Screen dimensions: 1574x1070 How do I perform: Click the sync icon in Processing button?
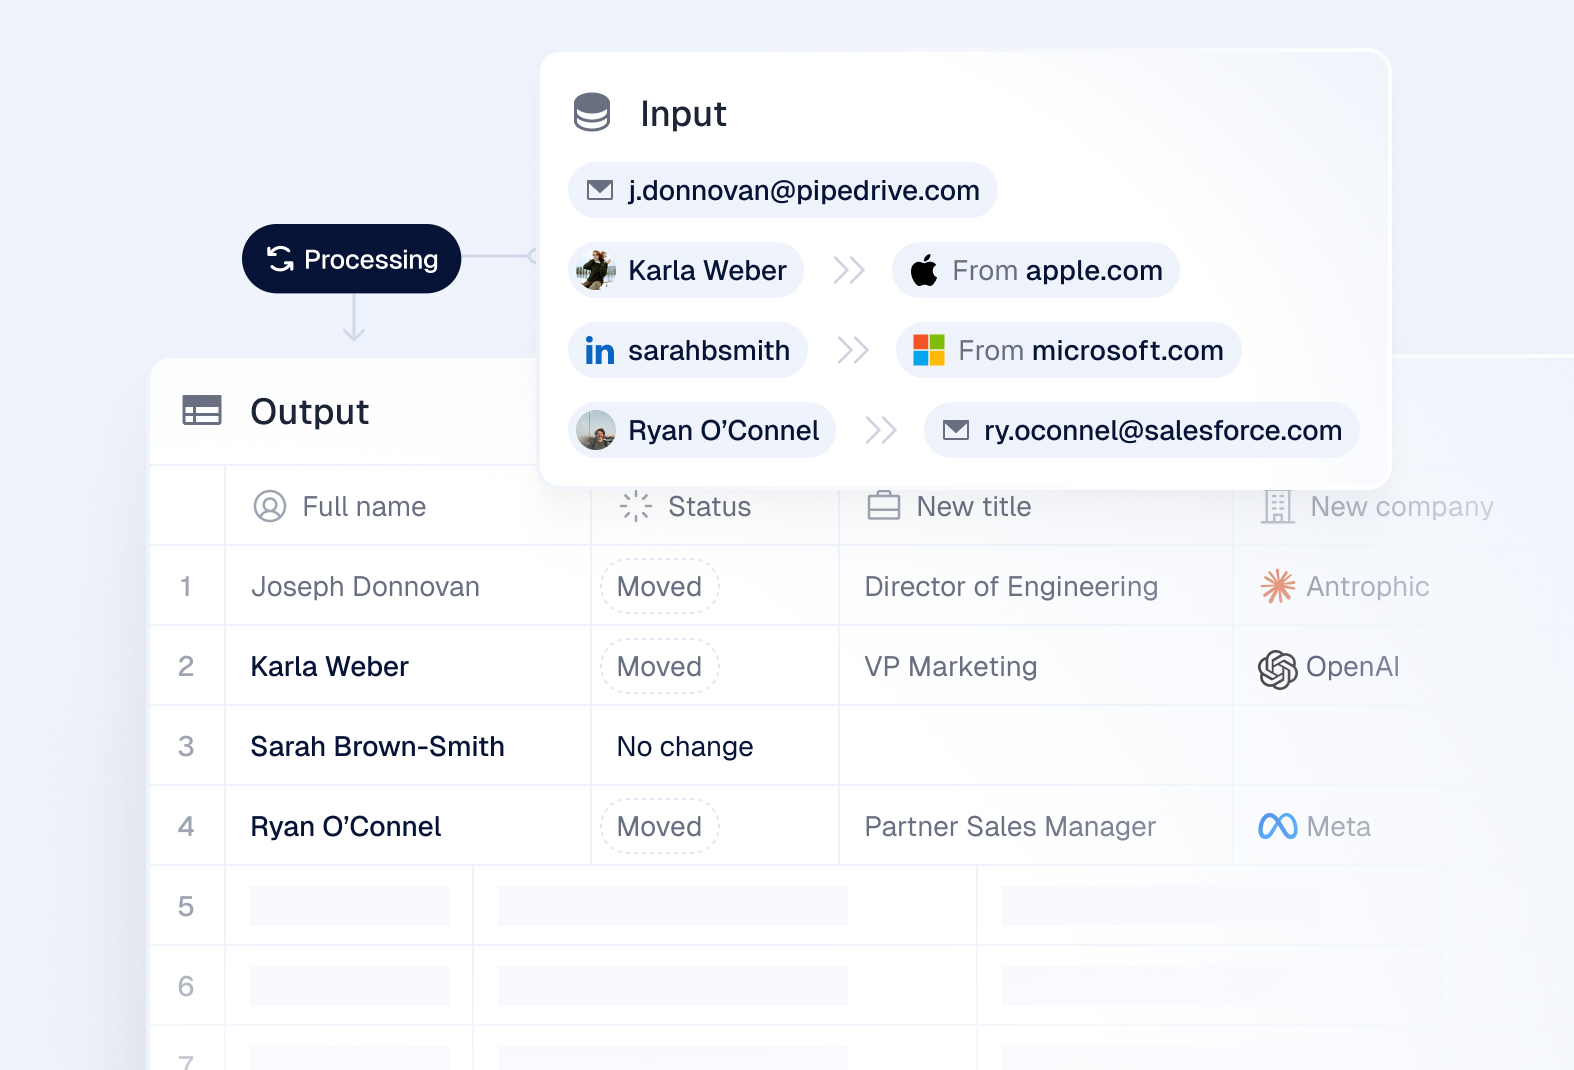click(x=280, y=259)
